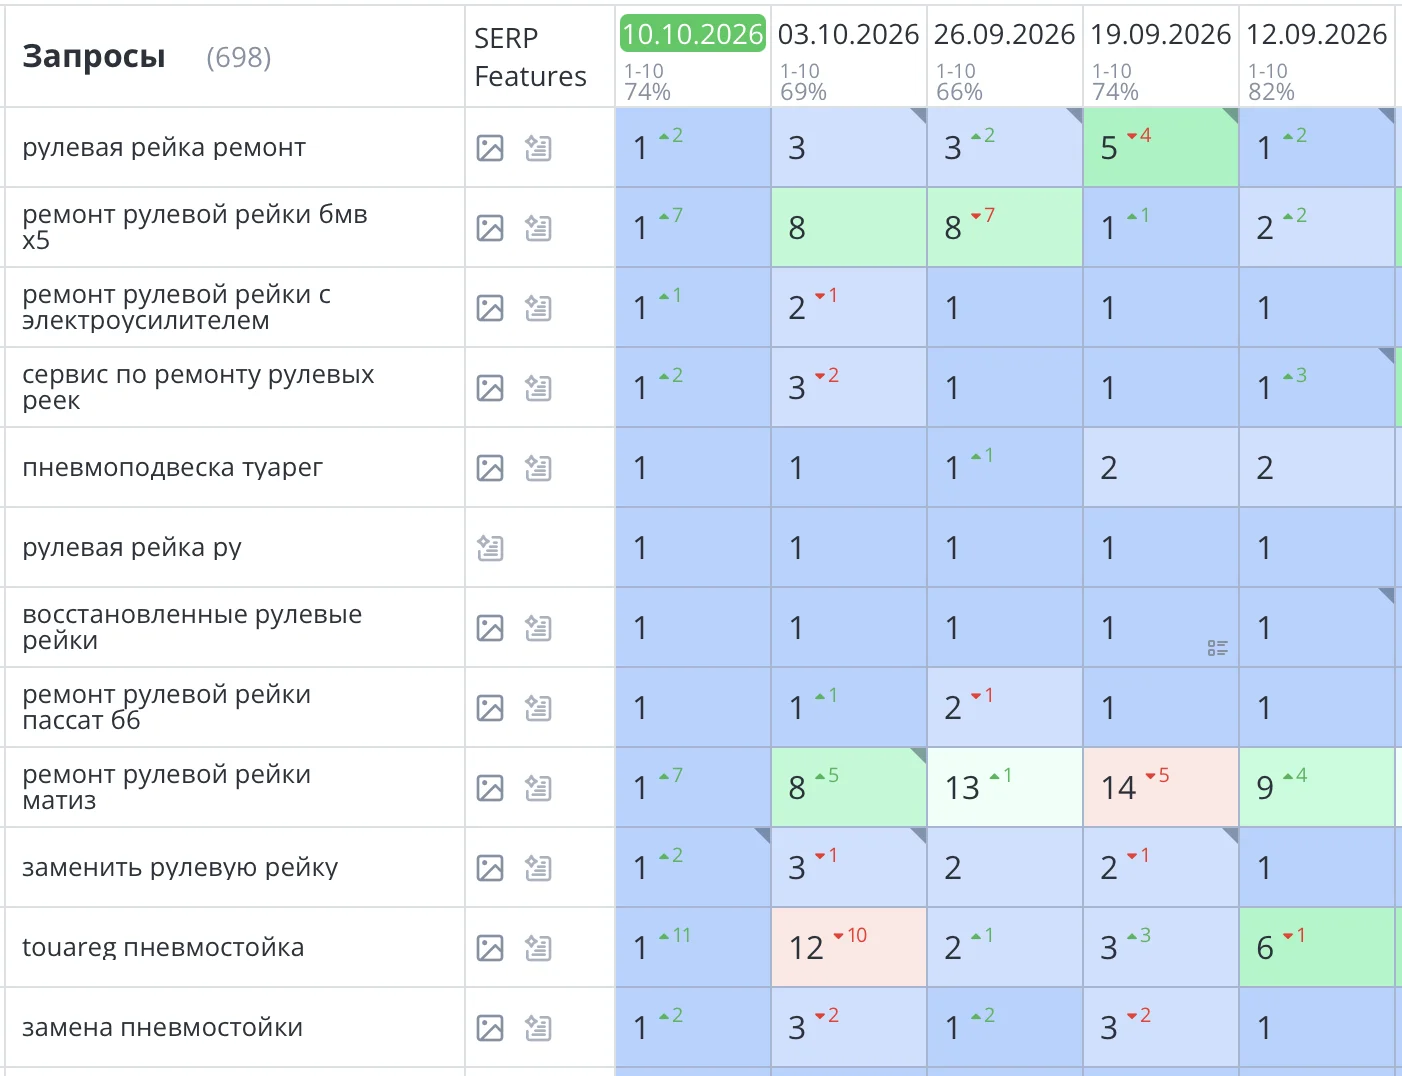Open query ремонт рулевой рейки матиз
The height and width of the screenshot is (1076, 1402).
point(166,787)
